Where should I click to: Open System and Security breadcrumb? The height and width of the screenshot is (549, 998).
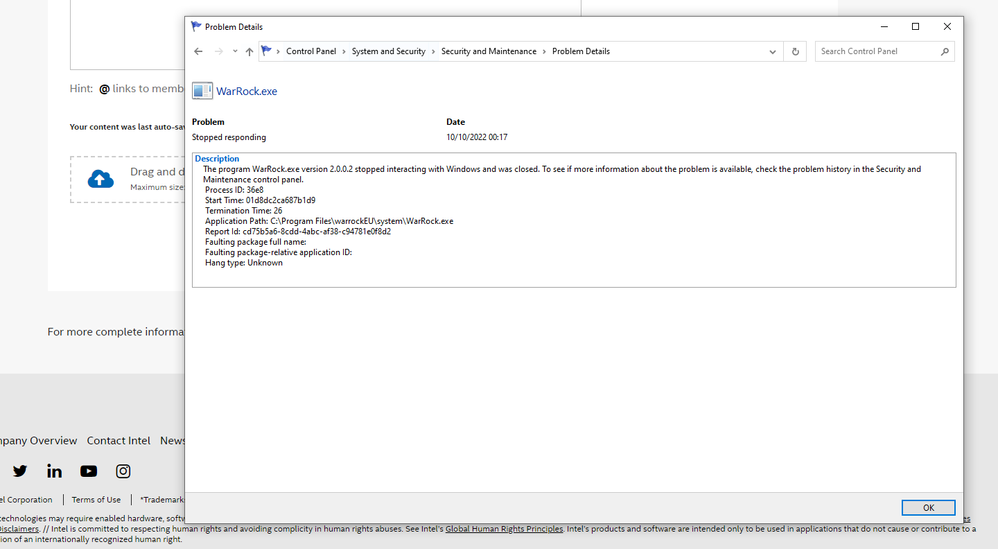click(x=388, y=52)
